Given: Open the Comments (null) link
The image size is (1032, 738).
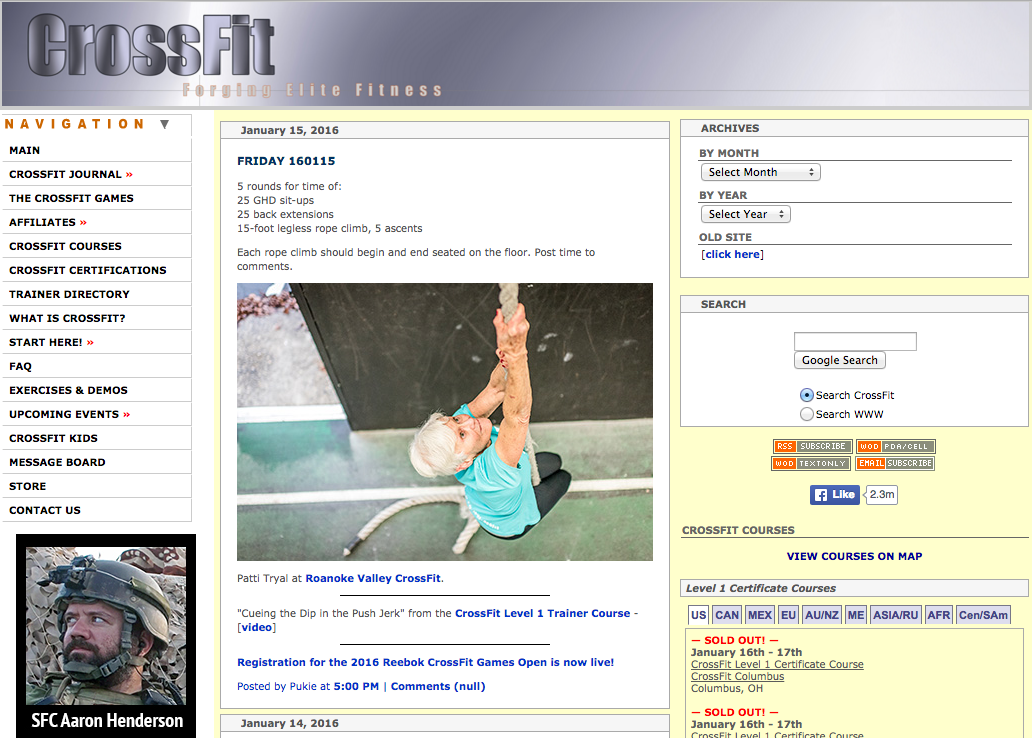Looking at the screenshot, I should click(438, 686).
